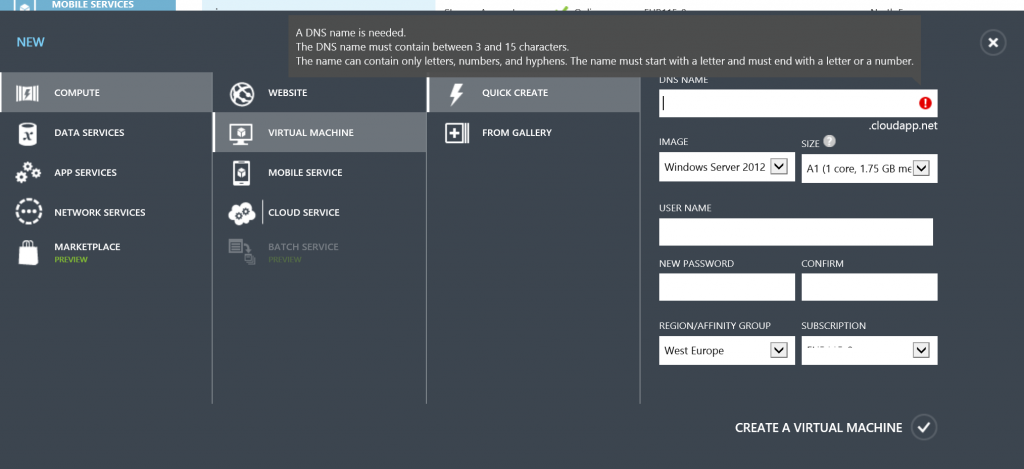Click the Data Services database icon

(x=27, y=133)
